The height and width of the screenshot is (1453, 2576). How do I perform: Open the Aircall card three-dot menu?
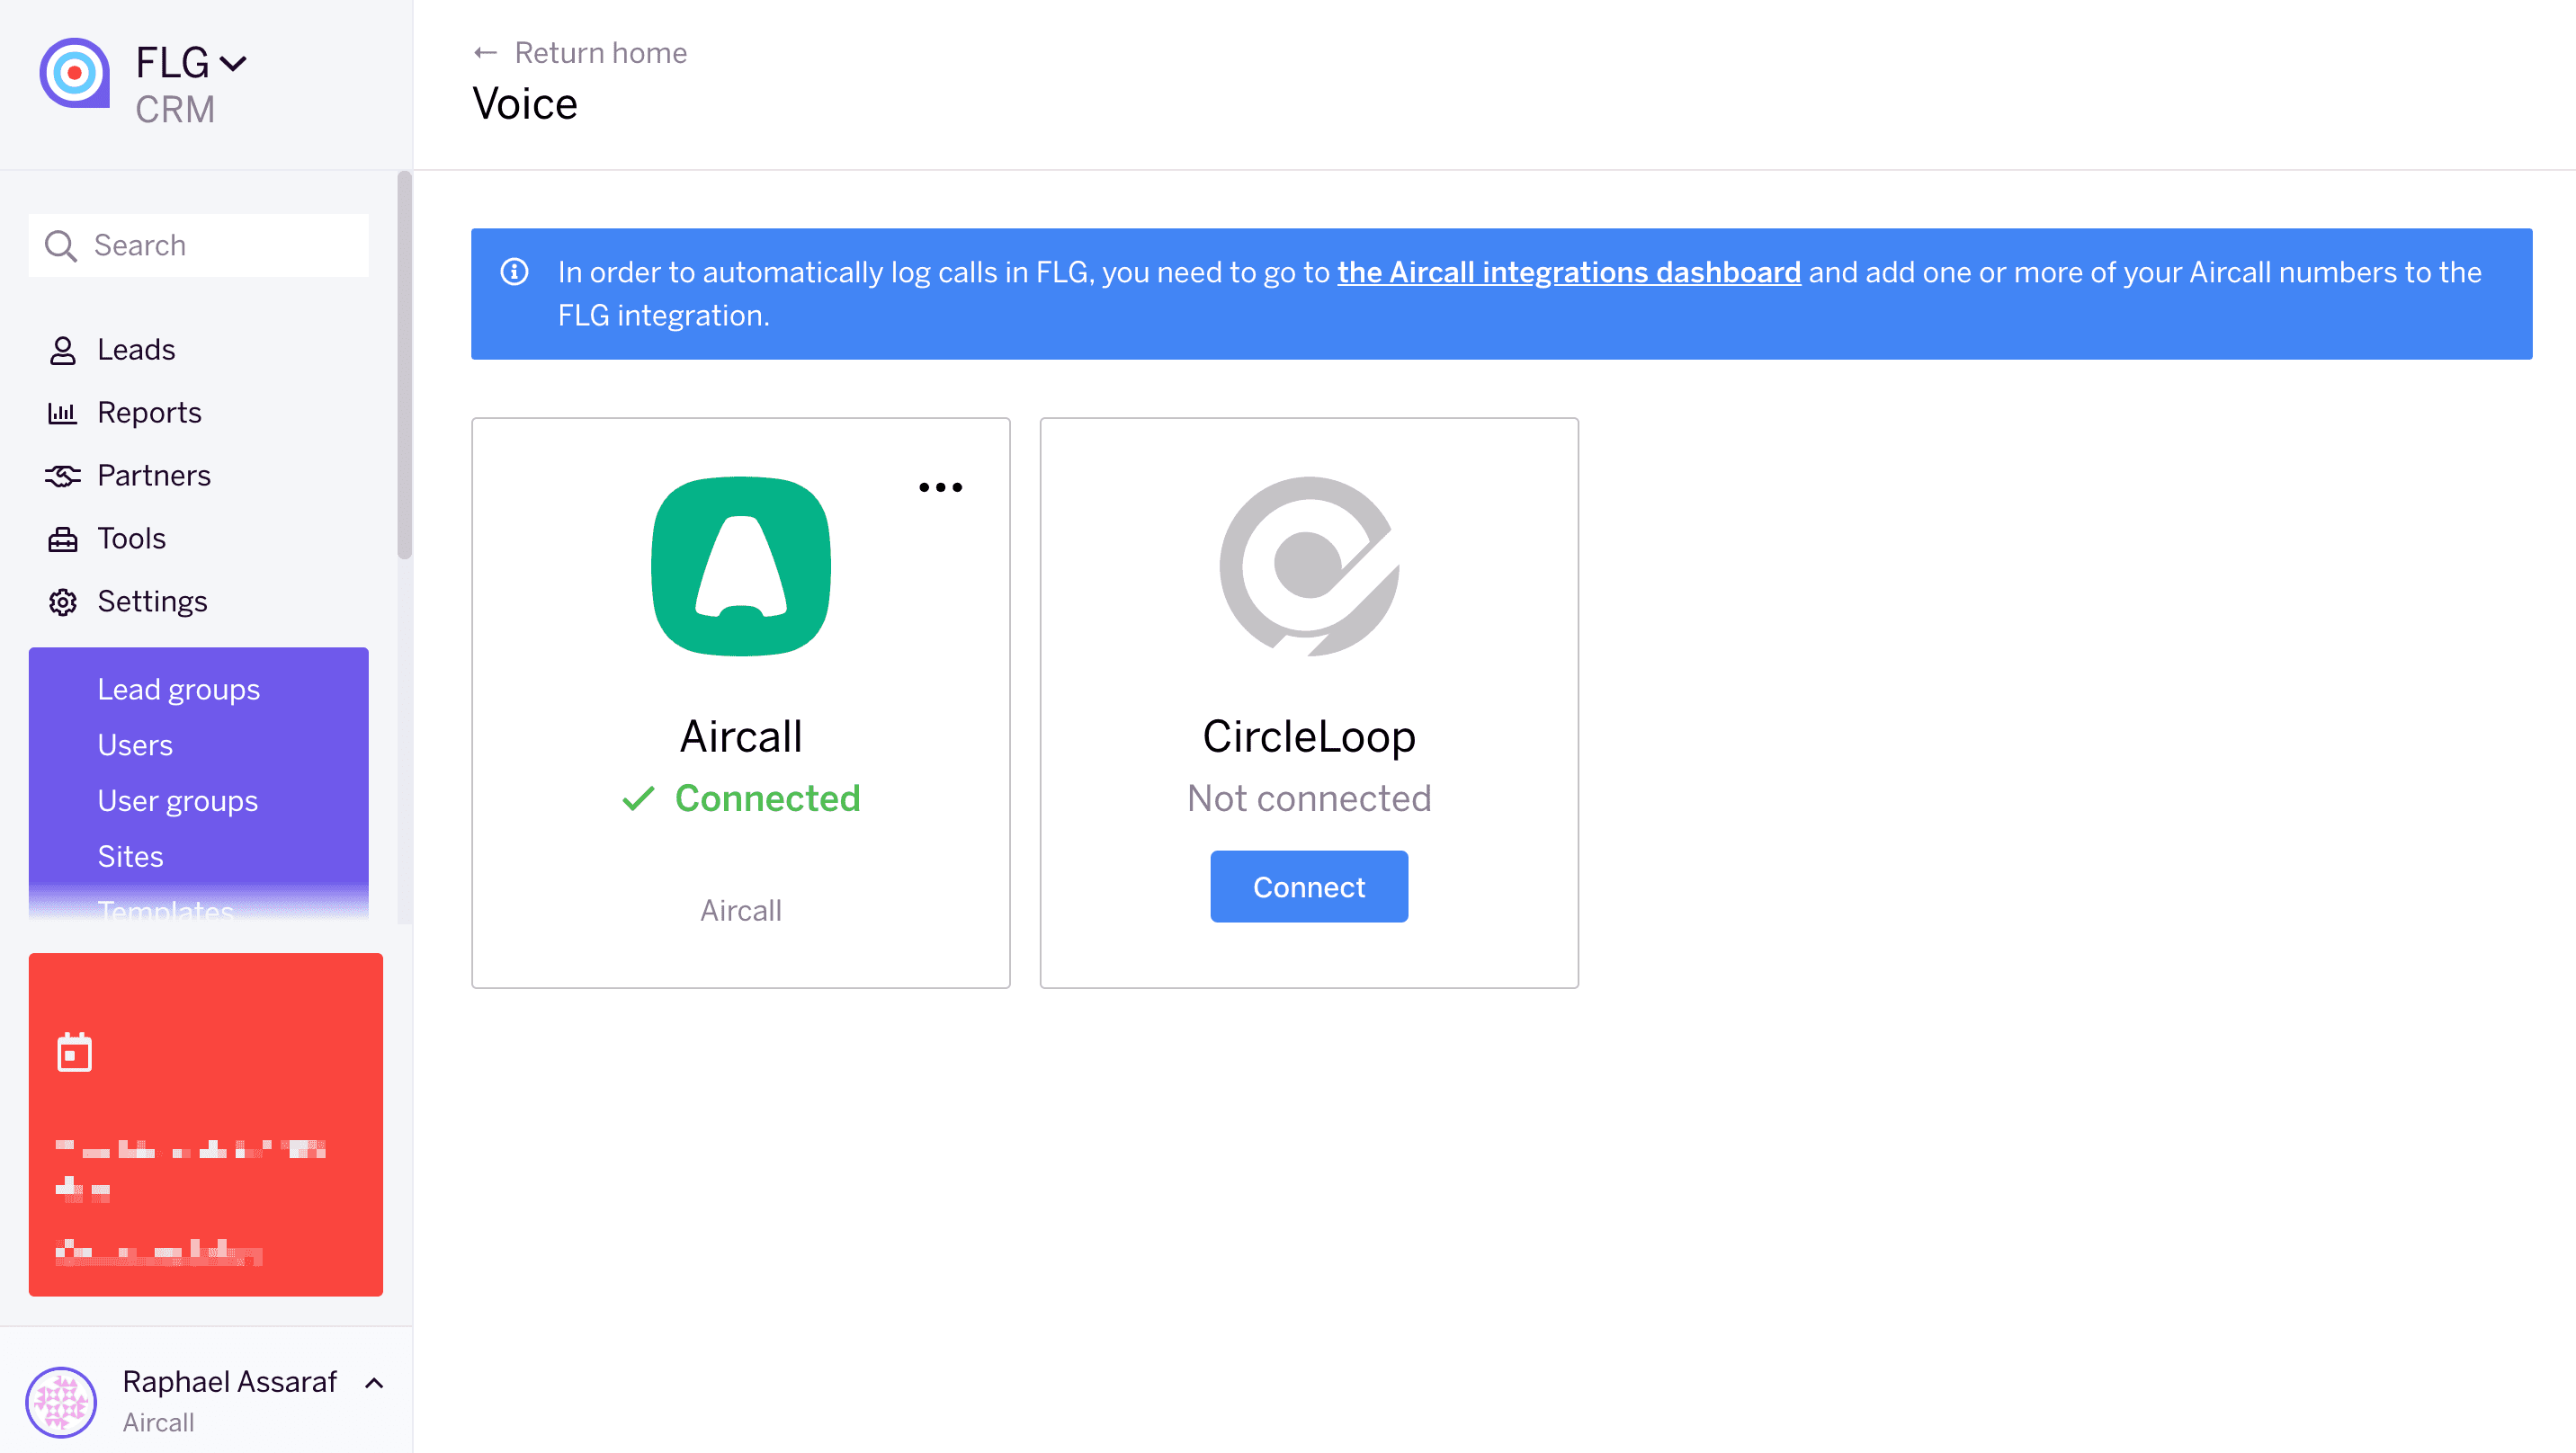940,488
